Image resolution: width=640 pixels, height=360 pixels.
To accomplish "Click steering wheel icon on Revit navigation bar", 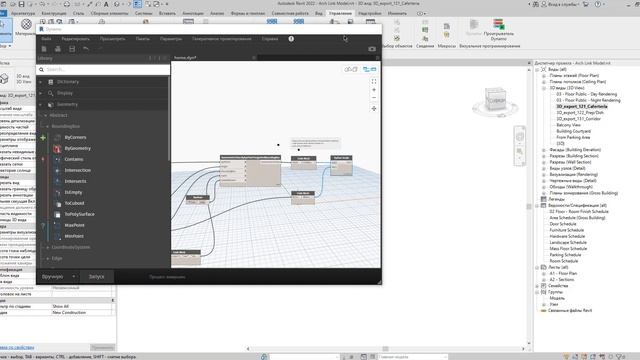I will (x=520, y=137).
